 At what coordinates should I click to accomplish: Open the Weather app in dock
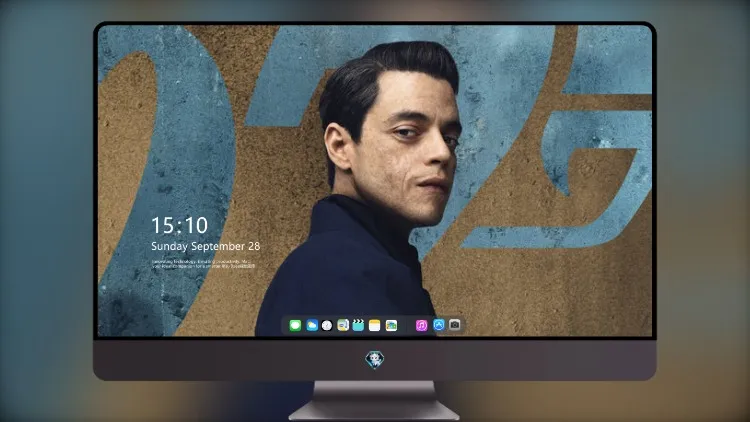click(x=312, y=326)
